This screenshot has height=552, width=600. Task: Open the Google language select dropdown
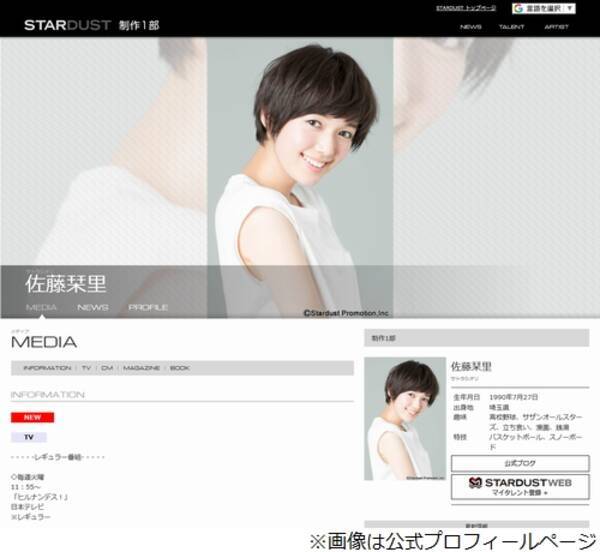(544, 8)
